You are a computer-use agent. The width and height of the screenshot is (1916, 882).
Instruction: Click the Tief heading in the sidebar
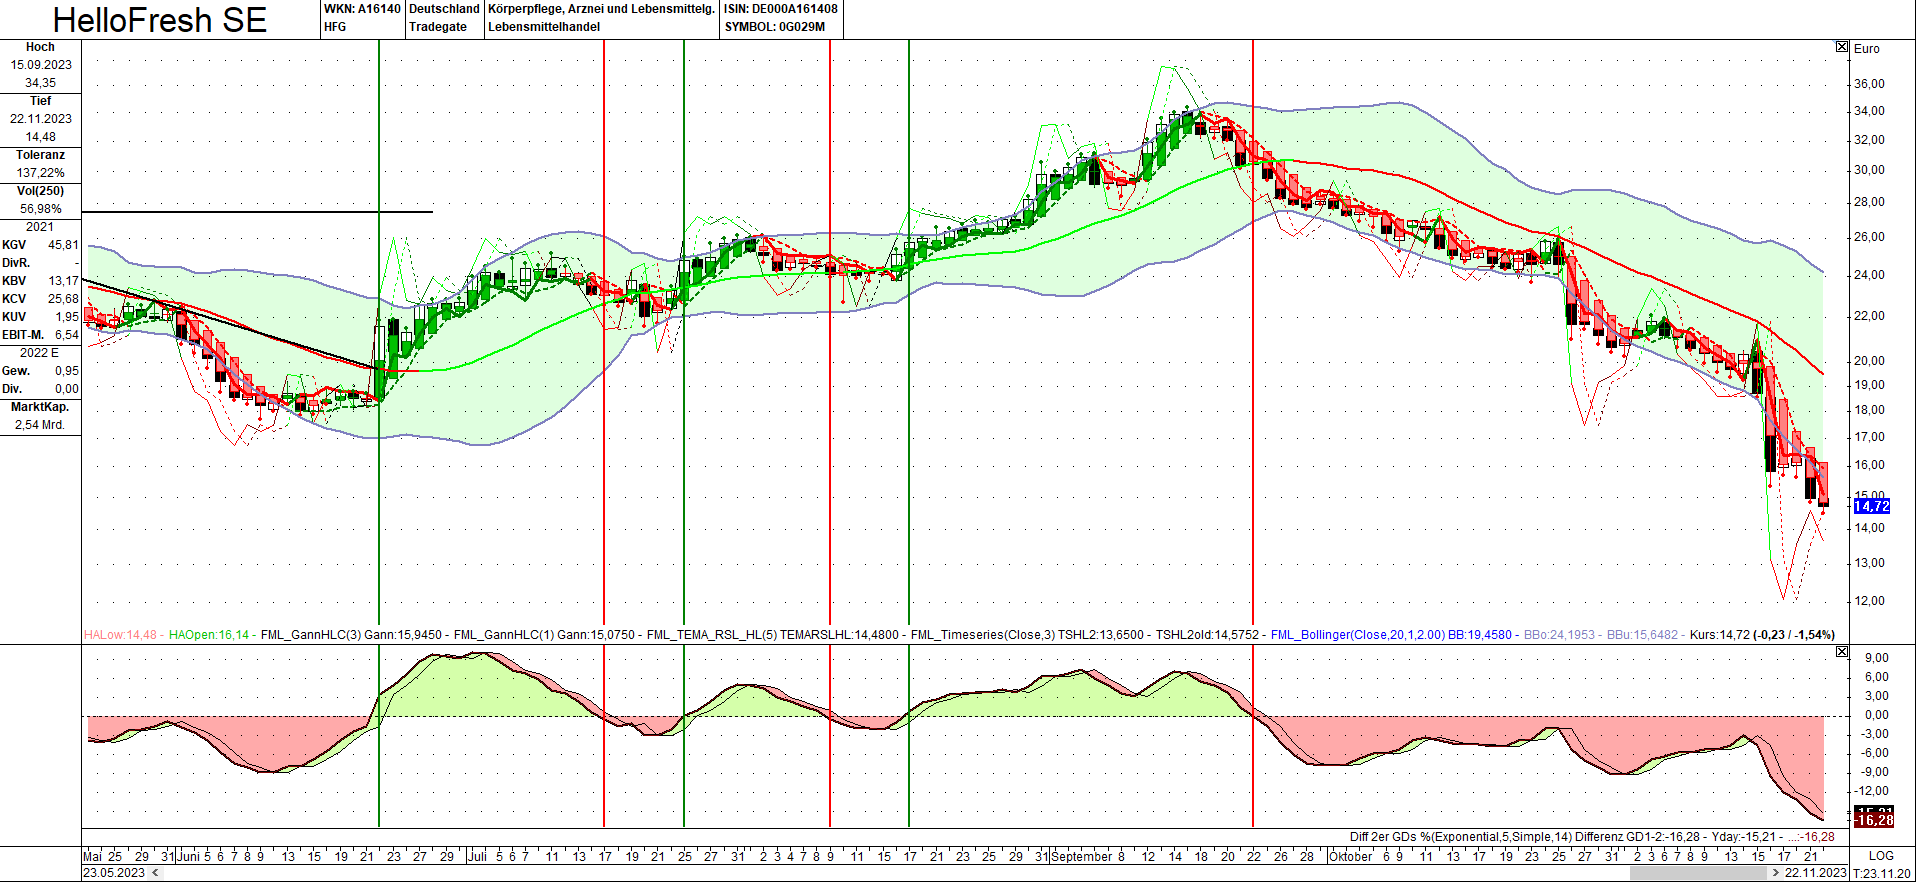40,101
